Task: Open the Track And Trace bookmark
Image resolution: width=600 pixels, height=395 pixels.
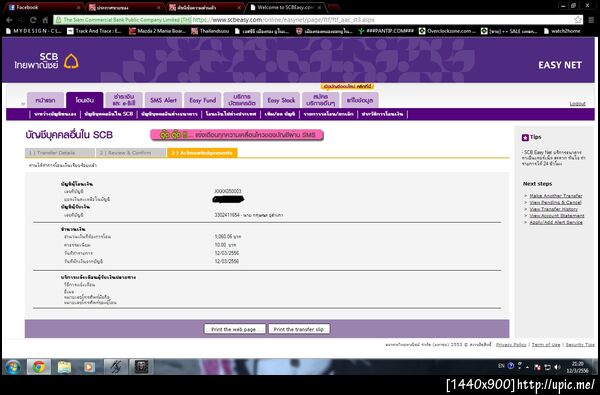Action: pyautogui.click(x=95, y=31)
